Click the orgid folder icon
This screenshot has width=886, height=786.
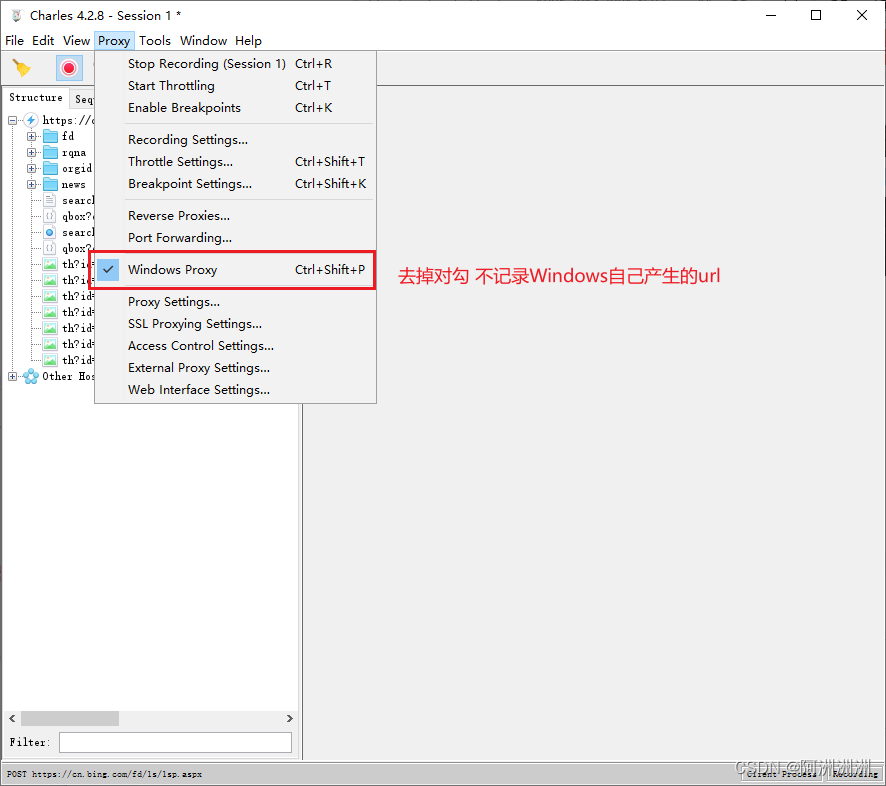click(51, 168)
